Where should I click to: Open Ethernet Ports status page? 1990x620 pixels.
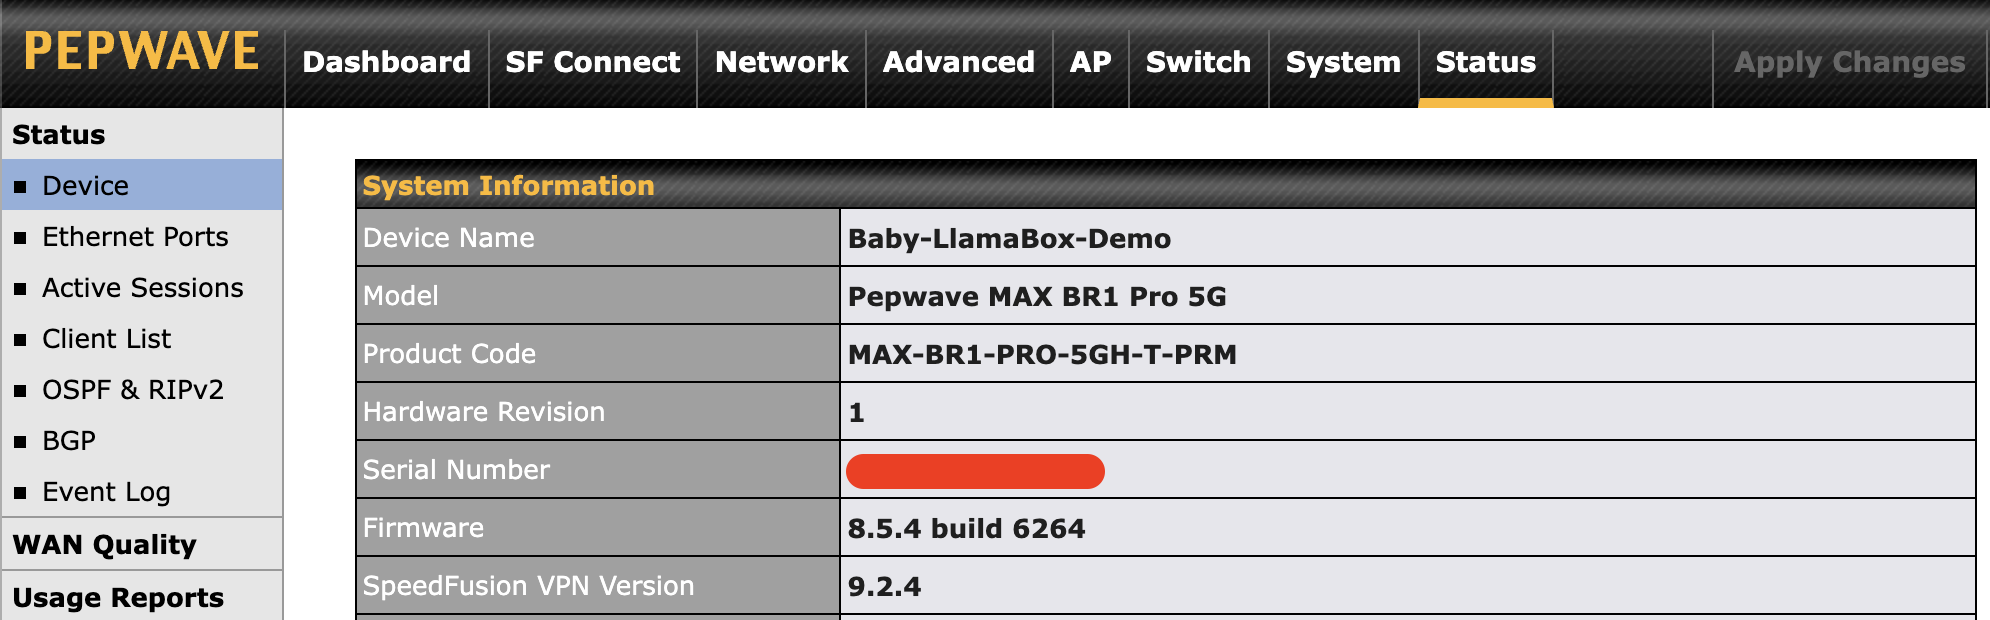coord(135,237)
